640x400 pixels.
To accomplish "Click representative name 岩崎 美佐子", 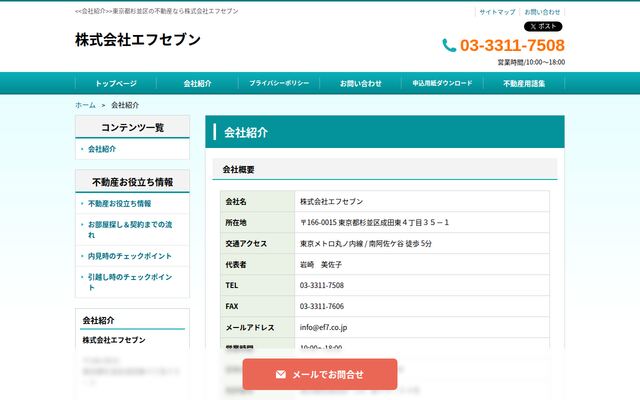I will point(321,264).
